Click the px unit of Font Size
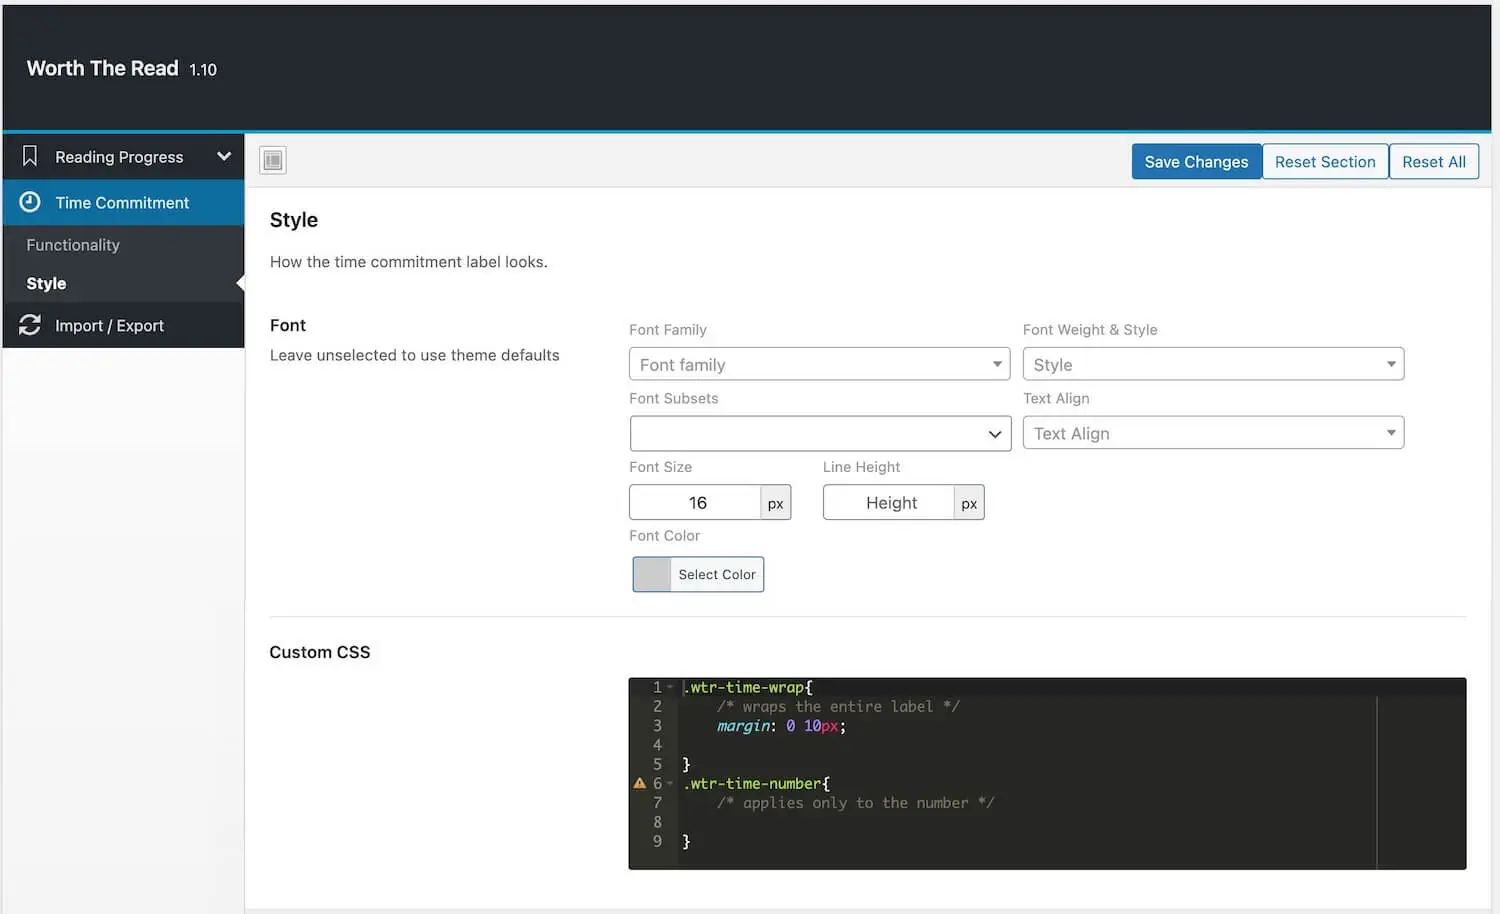The width and height of the screenshot is (1500, 914). point(775,503)
